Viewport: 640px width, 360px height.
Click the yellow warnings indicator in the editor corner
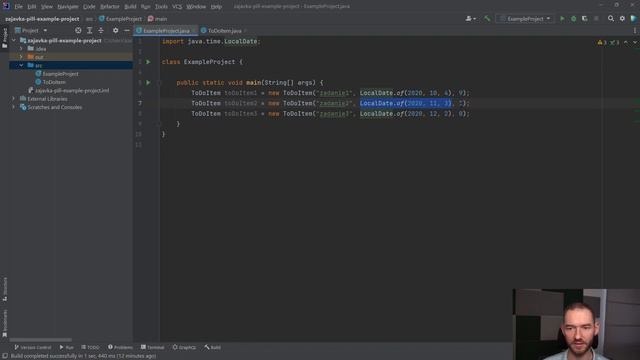pos(602,42)
